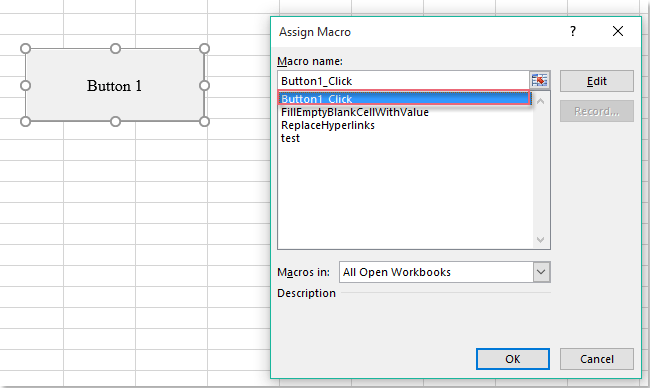Confirm with the OK button
650x388 pixels.
tap(513, 359)
